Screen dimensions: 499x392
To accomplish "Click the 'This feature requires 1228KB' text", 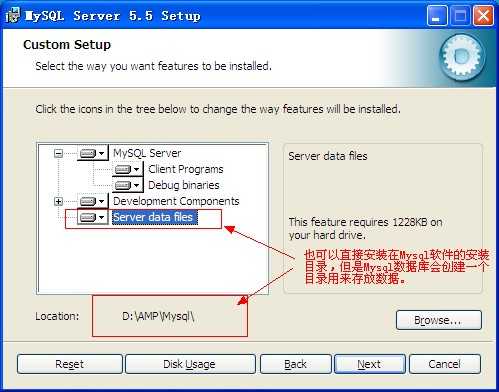I will click(366, 229).
